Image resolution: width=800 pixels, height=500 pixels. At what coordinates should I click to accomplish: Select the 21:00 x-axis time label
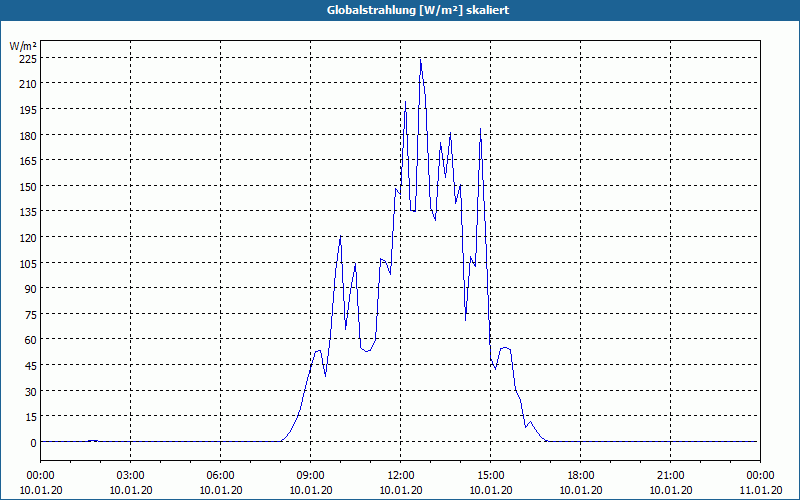(670, 476)
